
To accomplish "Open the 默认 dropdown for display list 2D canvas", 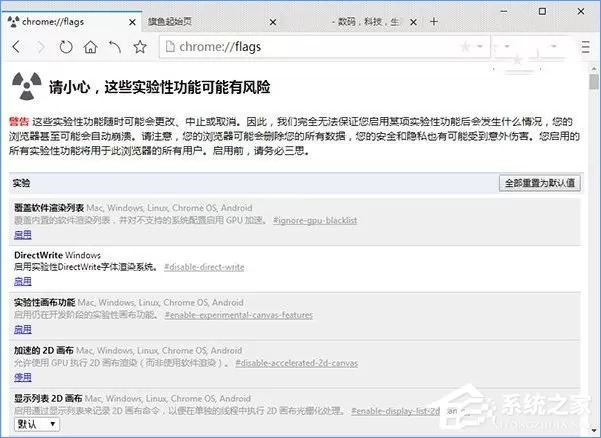I will pos(37,424).
